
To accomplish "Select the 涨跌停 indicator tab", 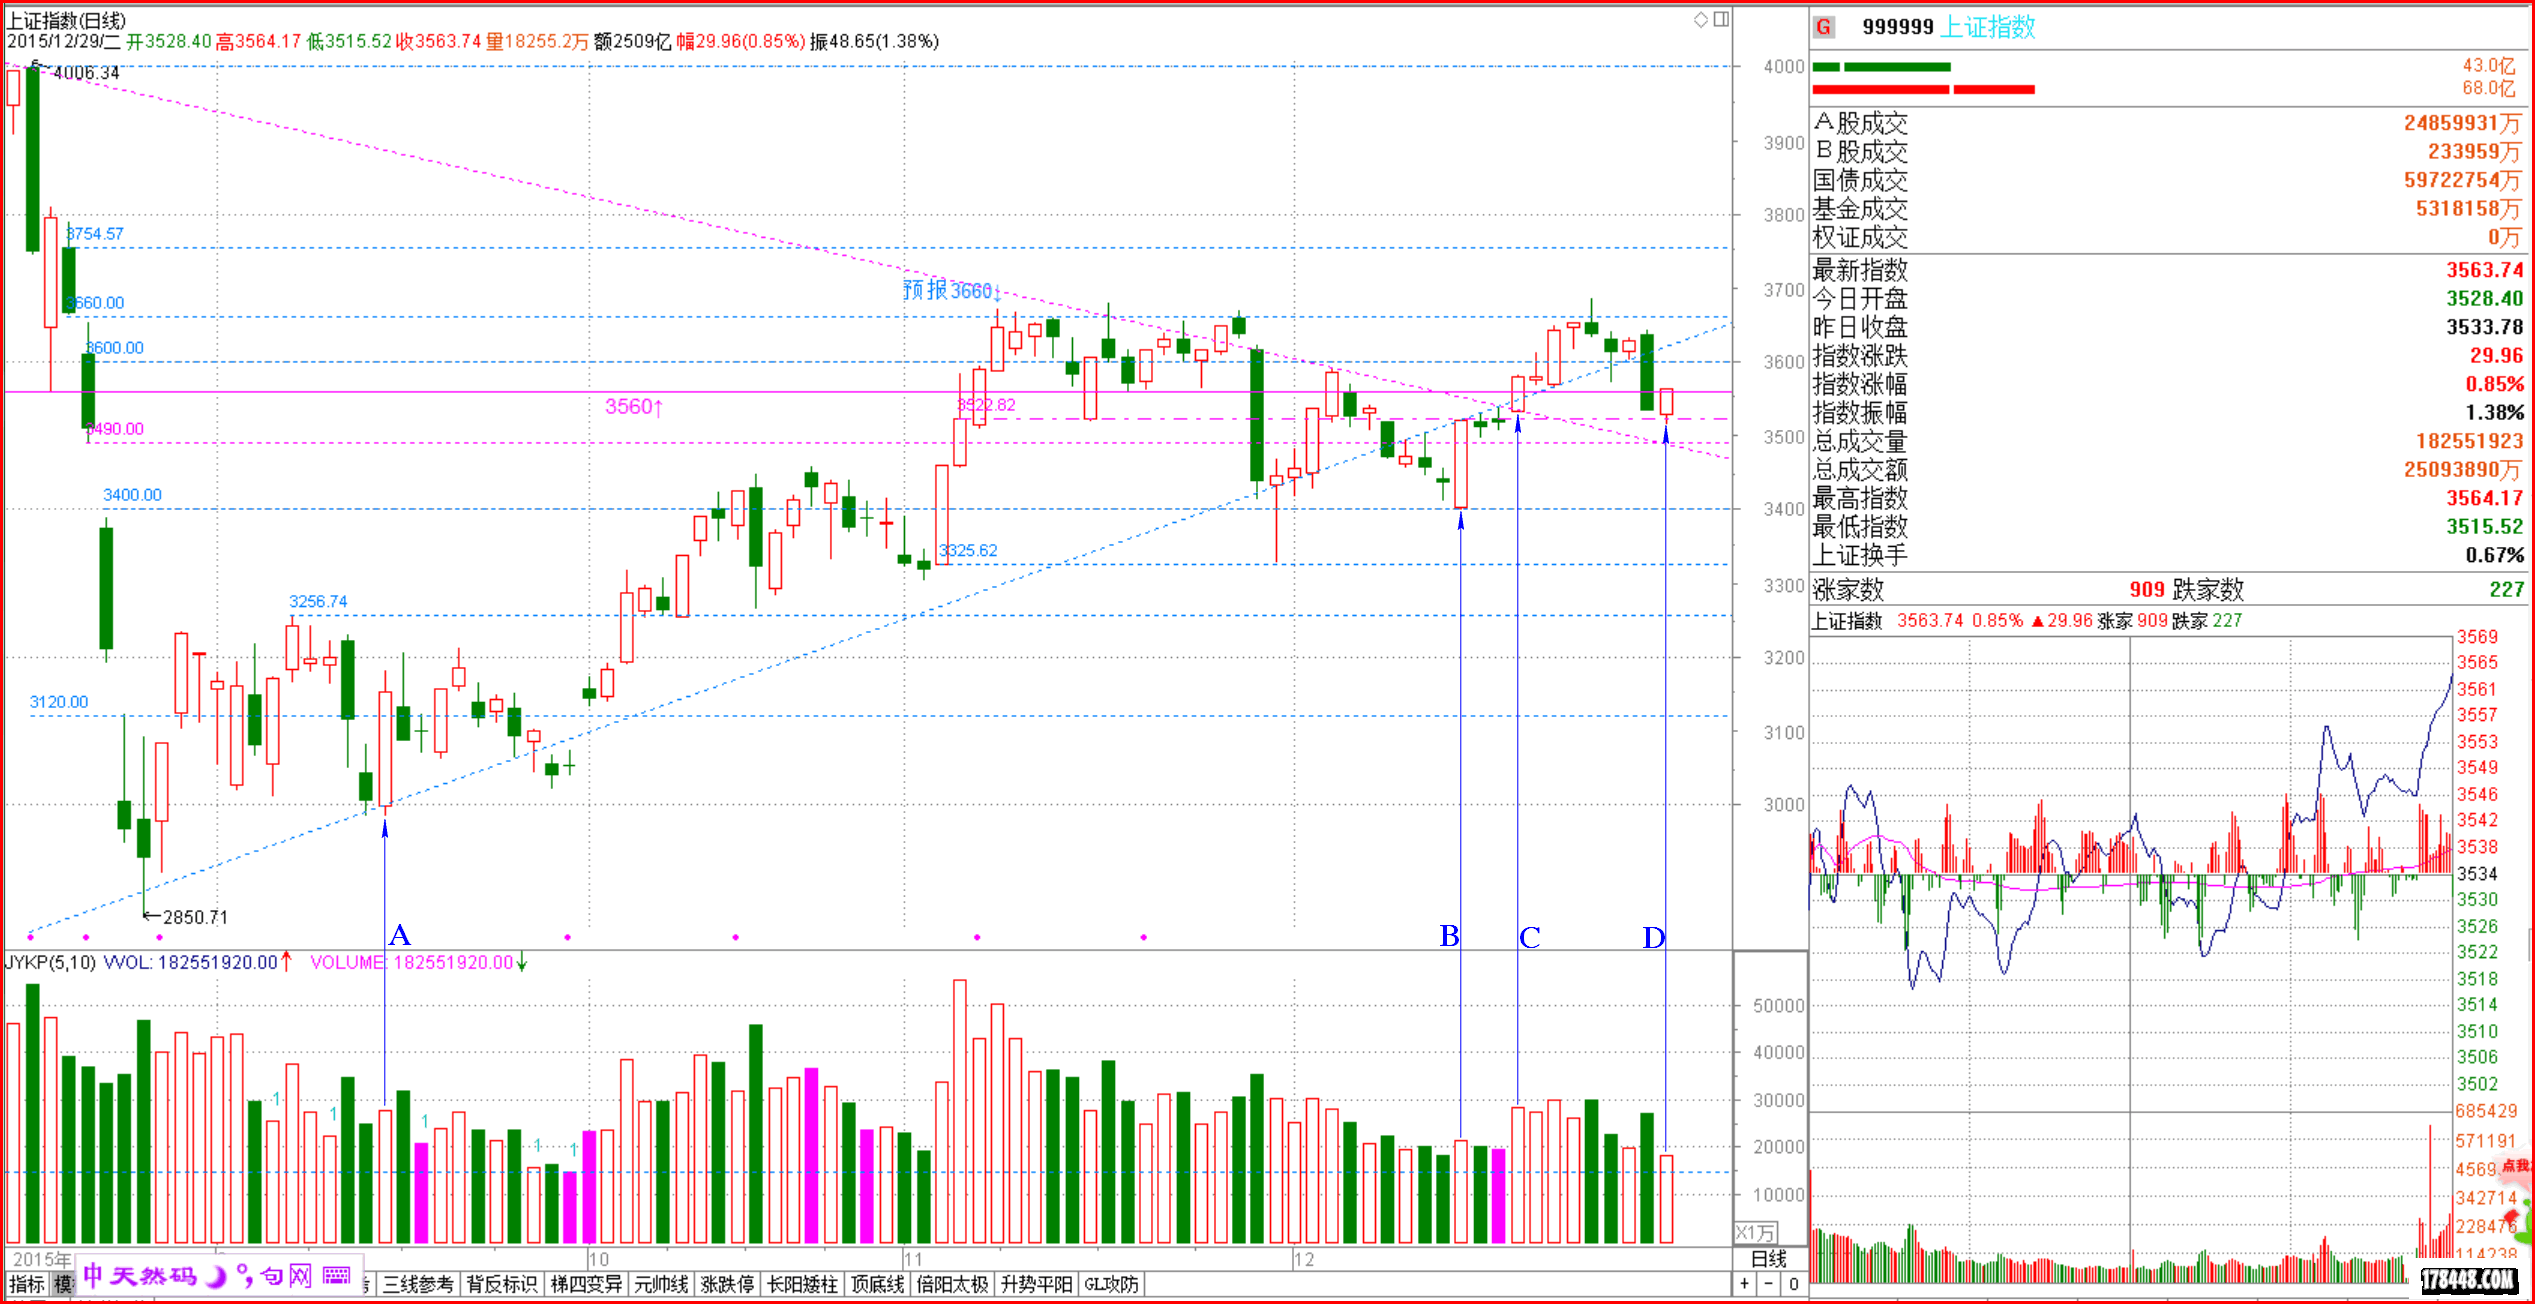I will click(x=727, y=1284).
